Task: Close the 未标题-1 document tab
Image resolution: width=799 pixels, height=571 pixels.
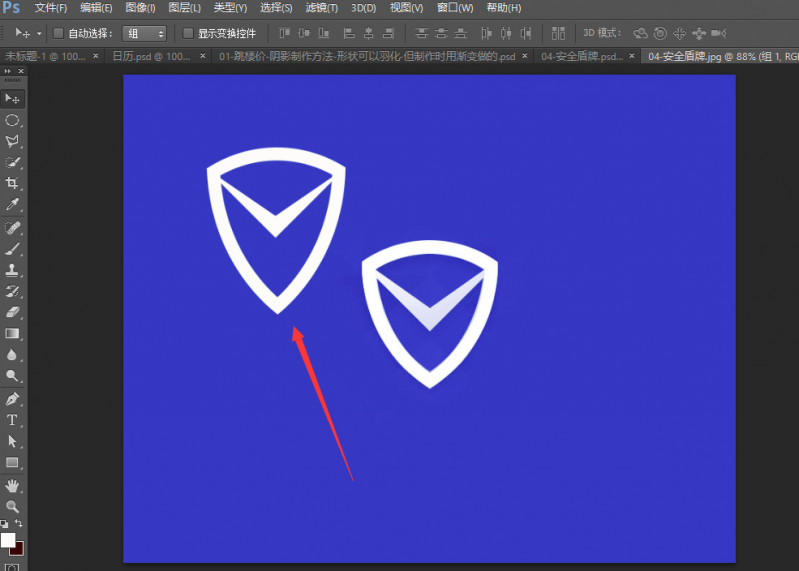Action: (95, 56)
